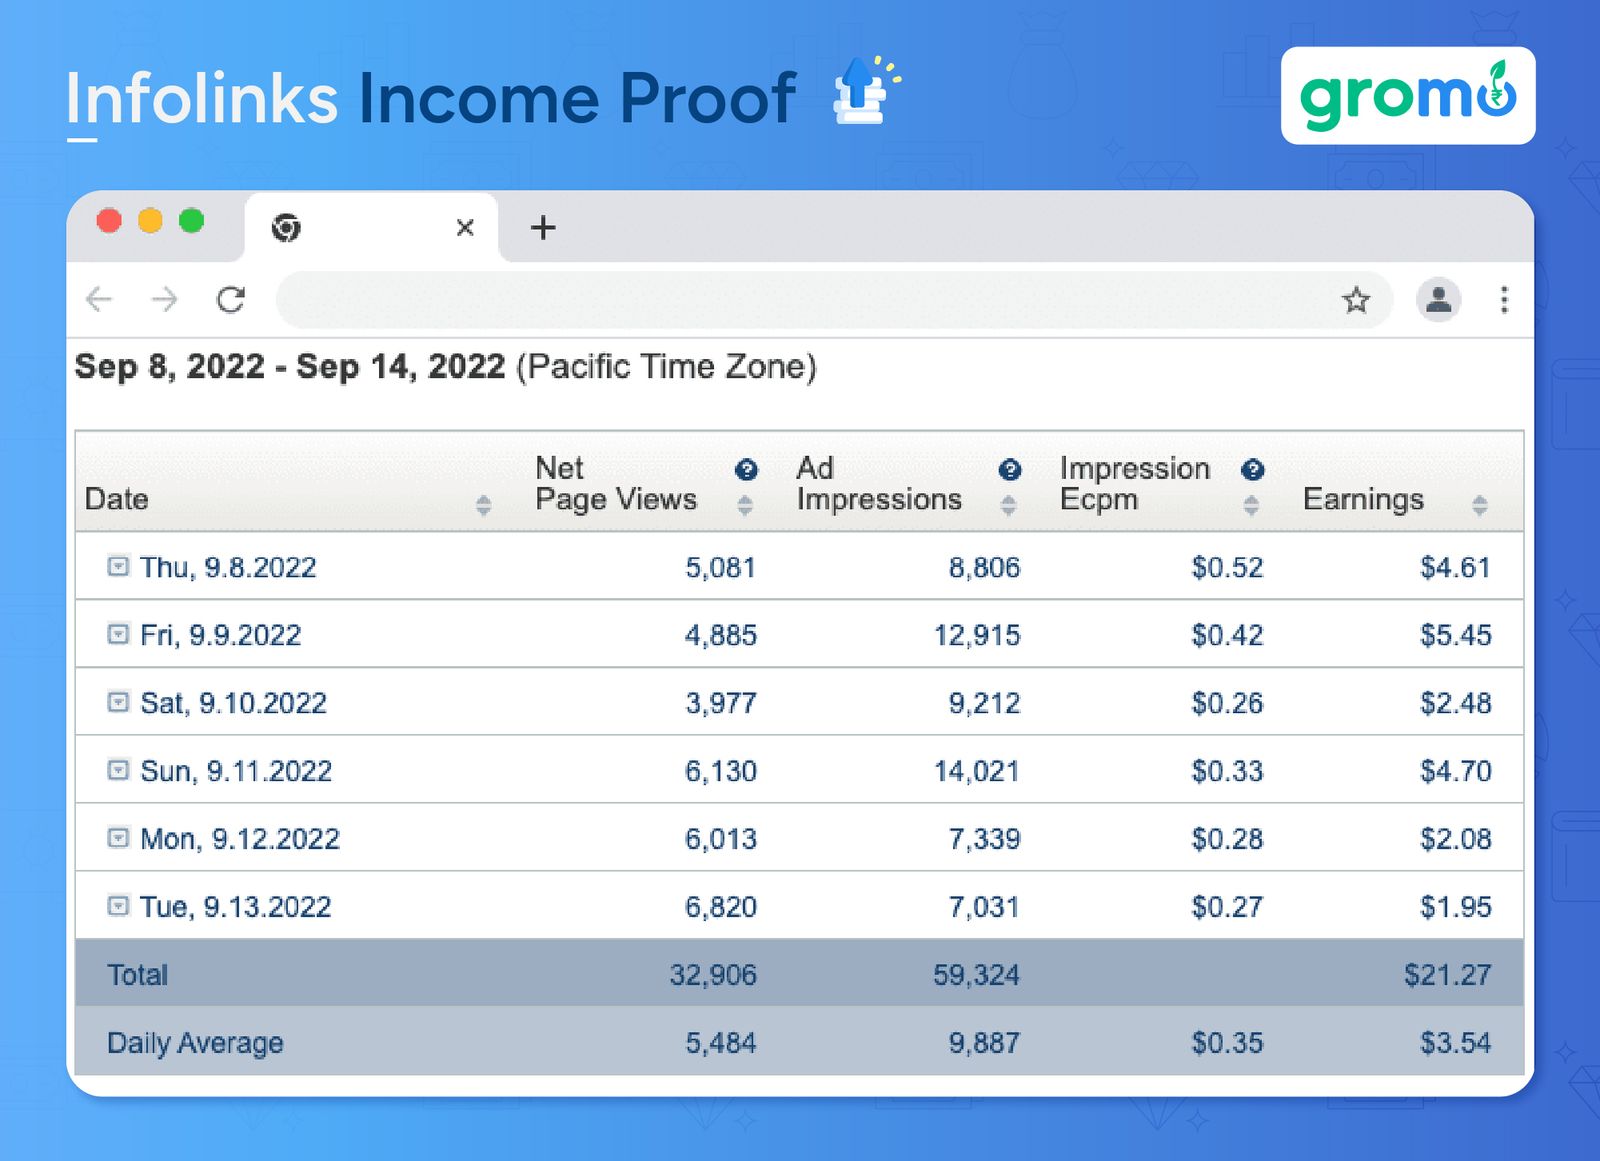The width and height of the screenshot is (1600, 1161).
Task: Toggle sort order on the Date column
Action: [484, 504]
